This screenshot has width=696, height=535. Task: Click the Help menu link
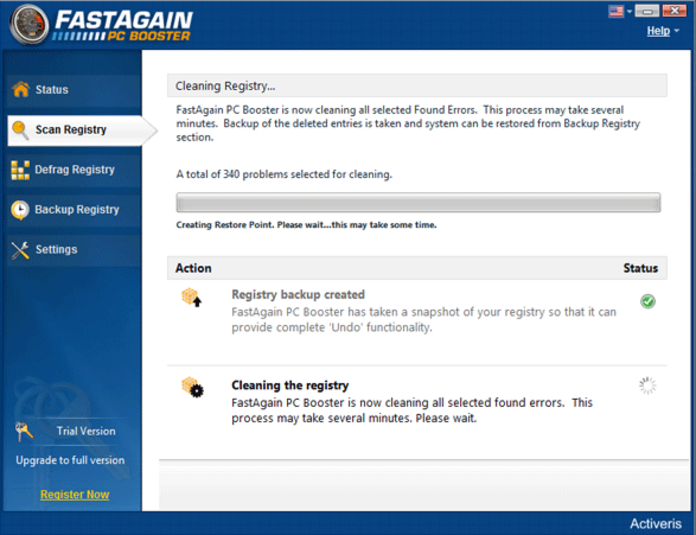click(x=658, y=31)
